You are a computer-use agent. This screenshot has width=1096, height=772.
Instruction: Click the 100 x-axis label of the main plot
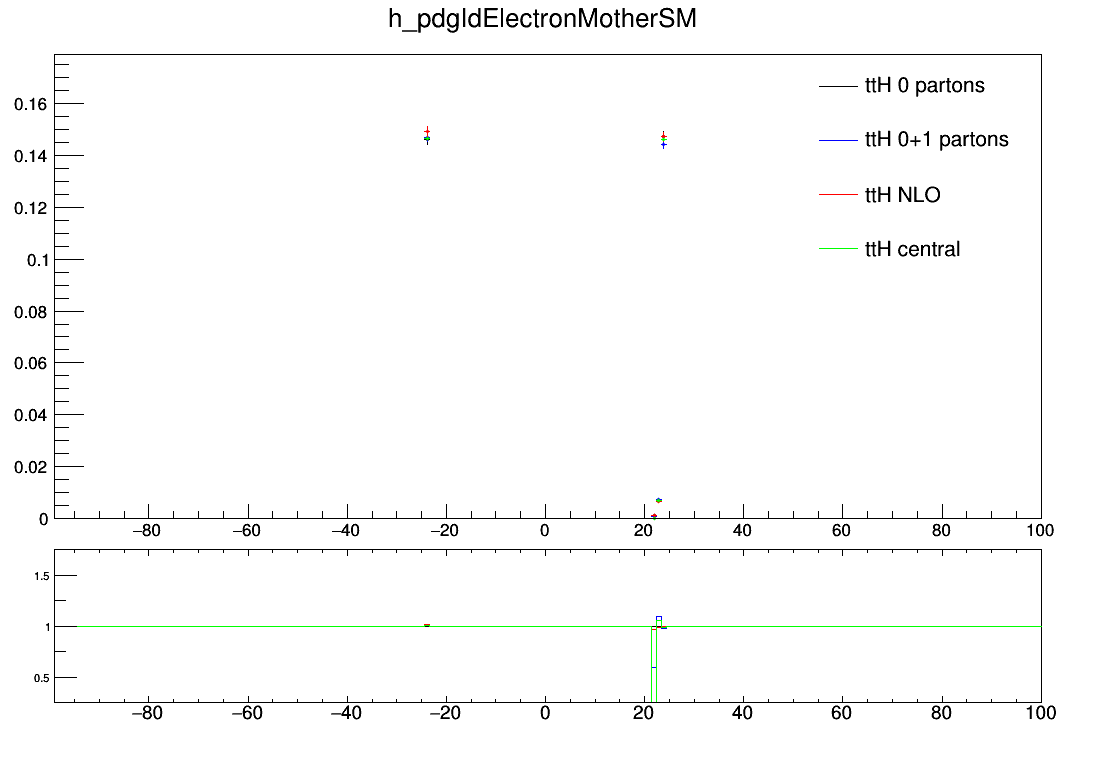click(1040, 531)
